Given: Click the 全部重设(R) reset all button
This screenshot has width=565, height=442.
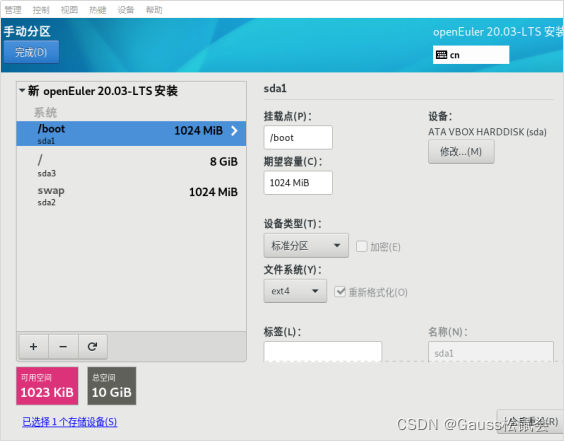Looking at the screenshot, I should click(x=530, y=421).
